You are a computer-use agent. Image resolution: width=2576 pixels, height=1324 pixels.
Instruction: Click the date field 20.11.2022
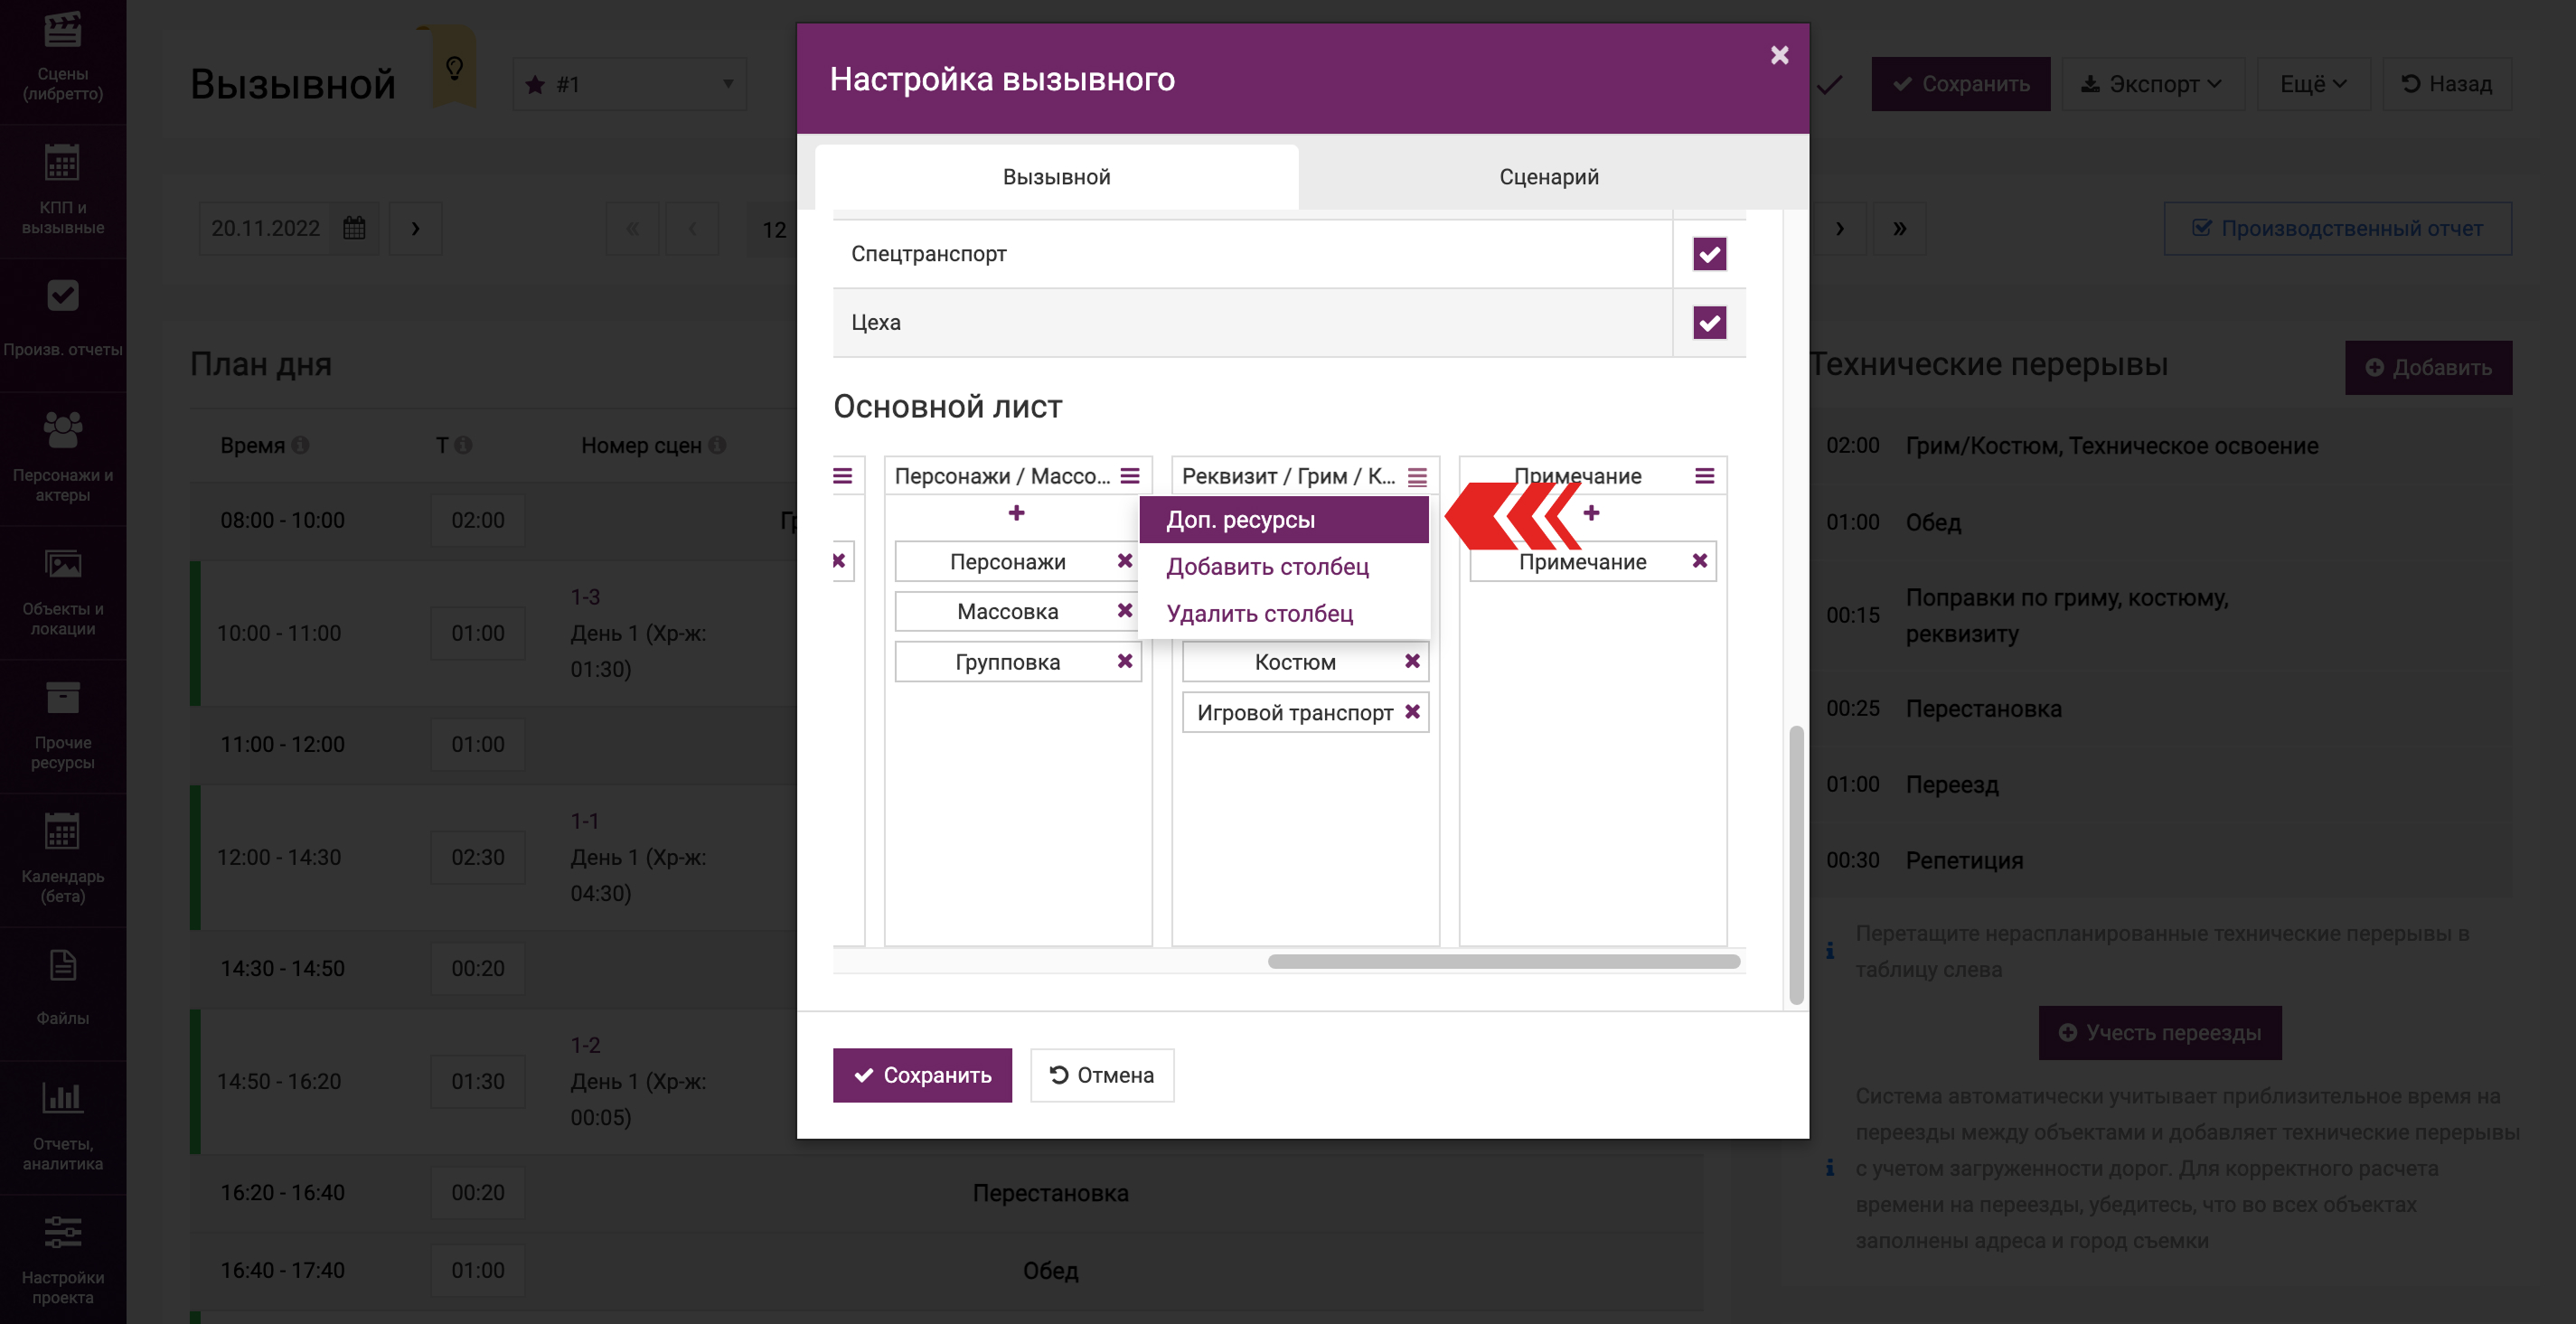coord(265,228)
